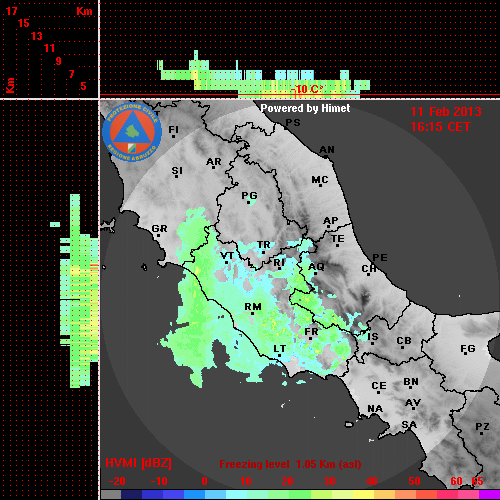
Task: Click the CH city label
Action: coord(369,268)
